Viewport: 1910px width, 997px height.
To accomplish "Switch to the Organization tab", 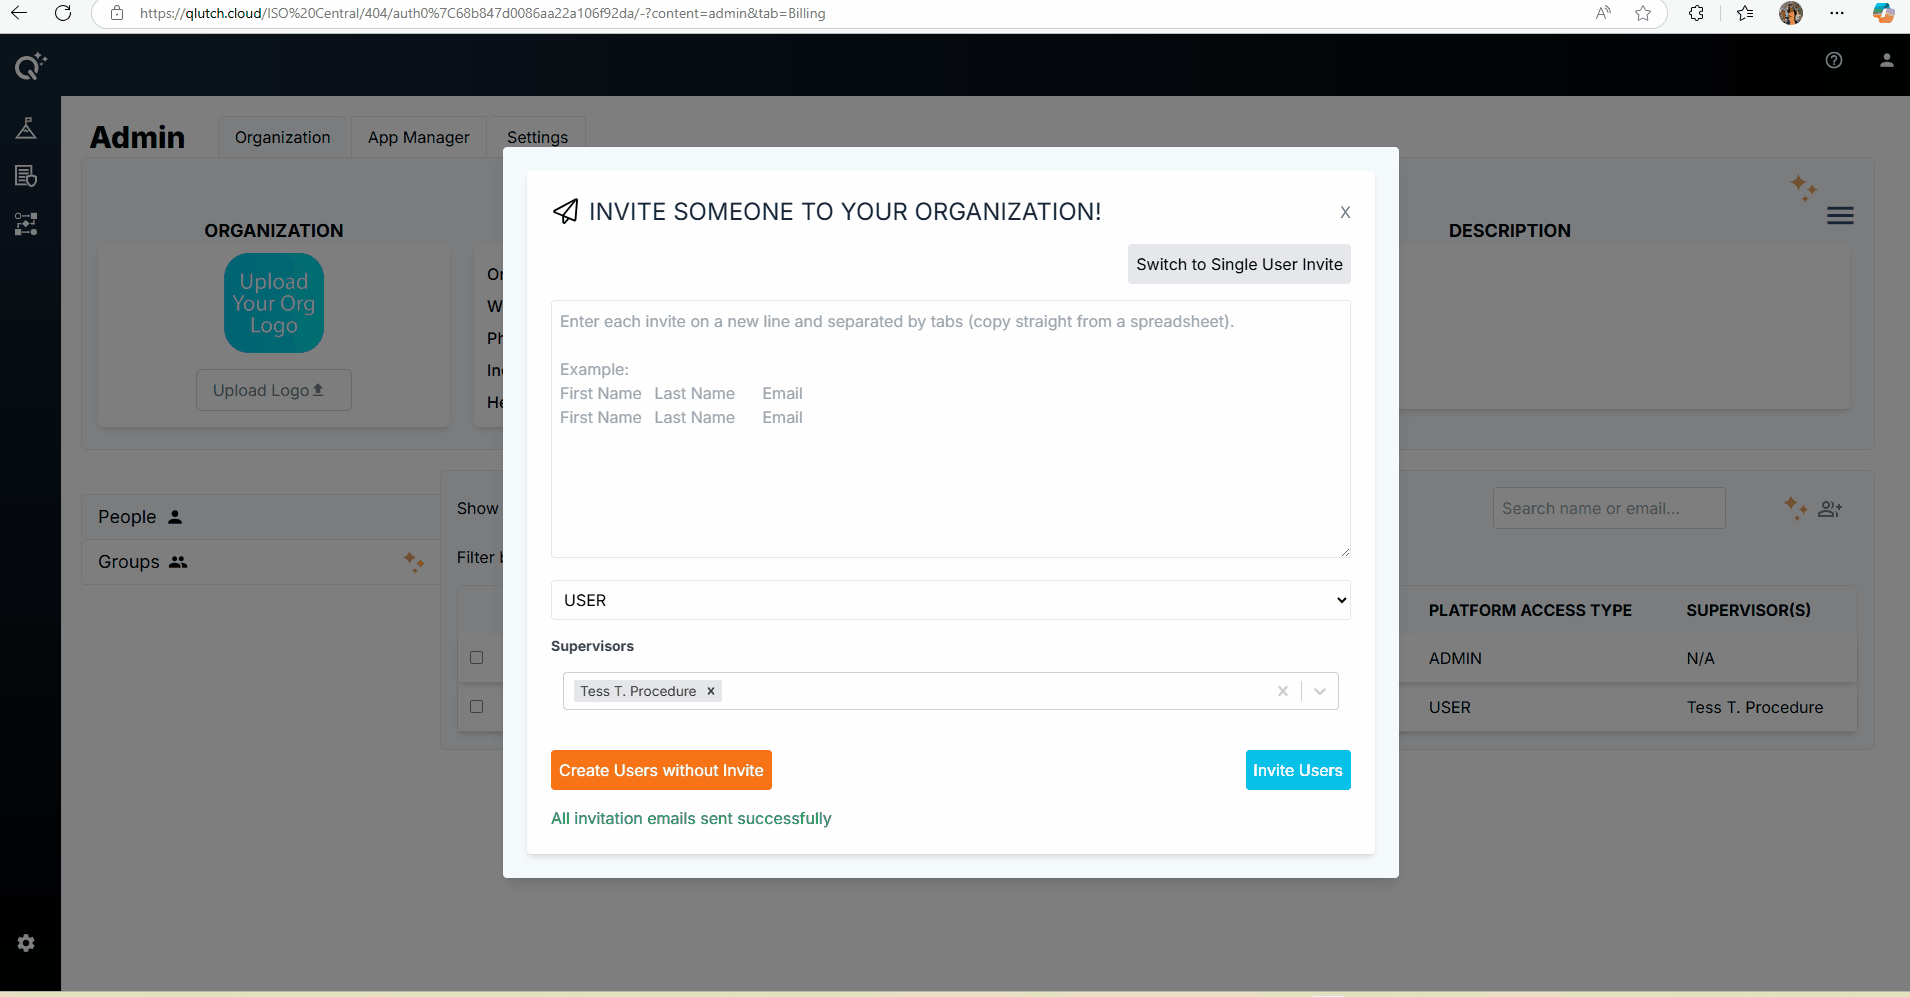I will (x=282, y=137).
